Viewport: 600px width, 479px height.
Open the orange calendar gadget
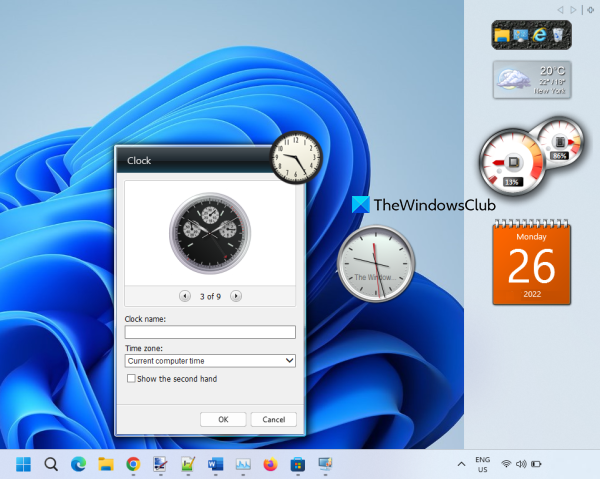pyautogui.click(x=531, y=264)
